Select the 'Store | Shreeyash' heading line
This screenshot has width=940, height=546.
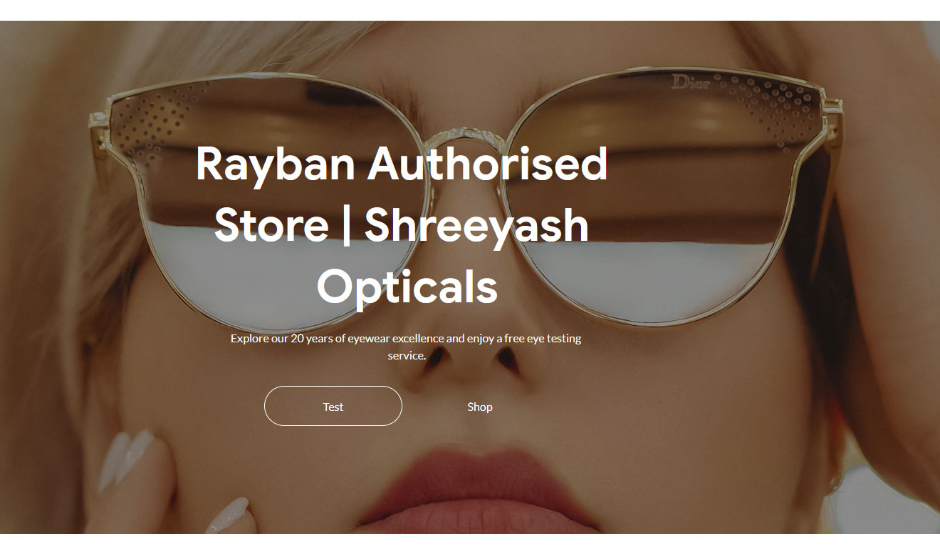point(401,226)
